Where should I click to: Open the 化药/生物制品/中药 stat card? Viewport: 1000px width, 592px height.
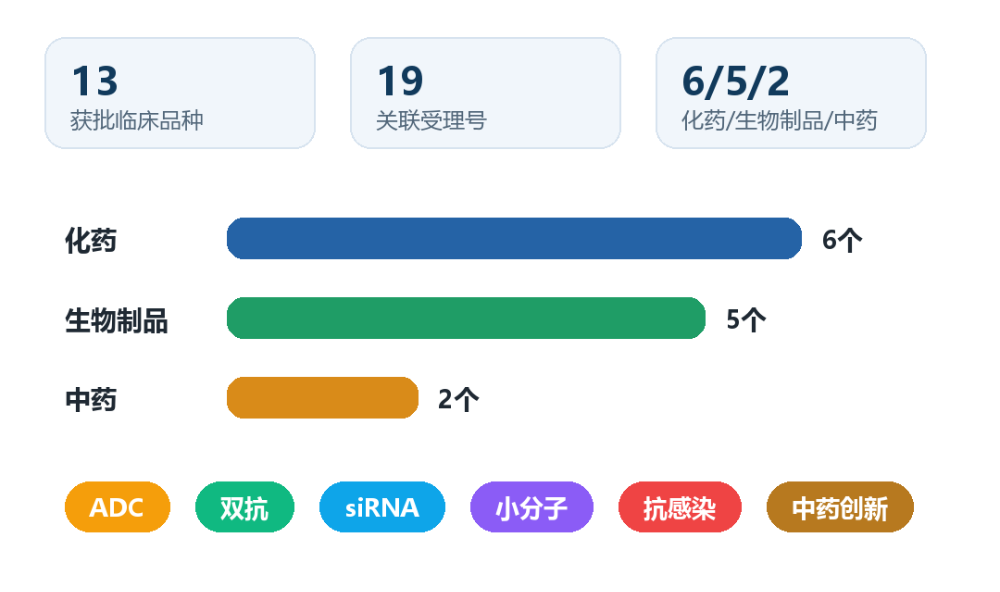pyautogui.click(x=791, y=93)
